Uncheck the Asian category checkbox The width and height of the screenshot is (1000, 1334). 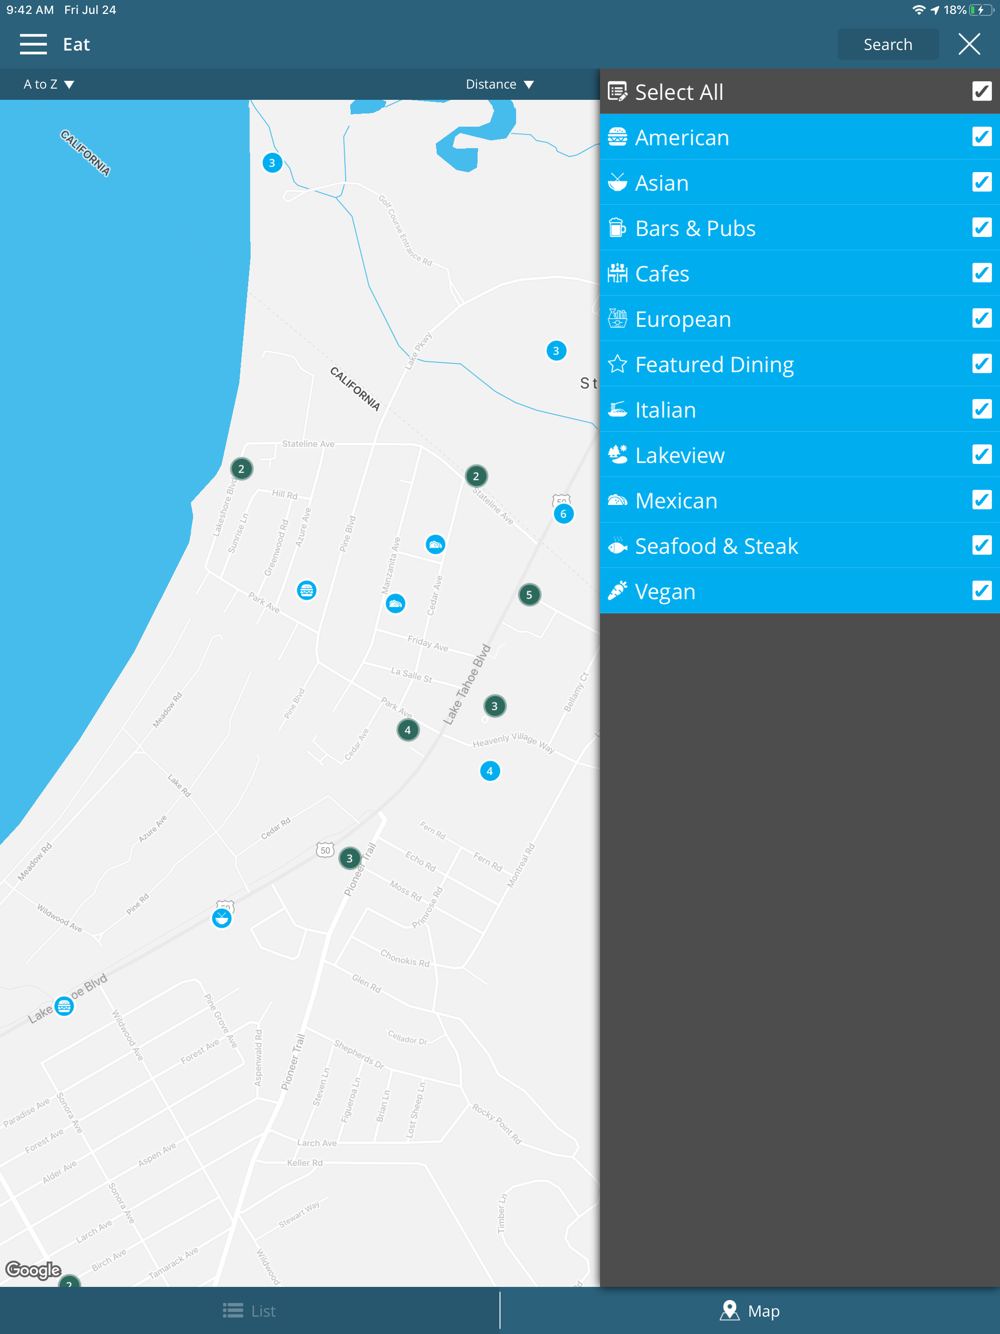982,182
